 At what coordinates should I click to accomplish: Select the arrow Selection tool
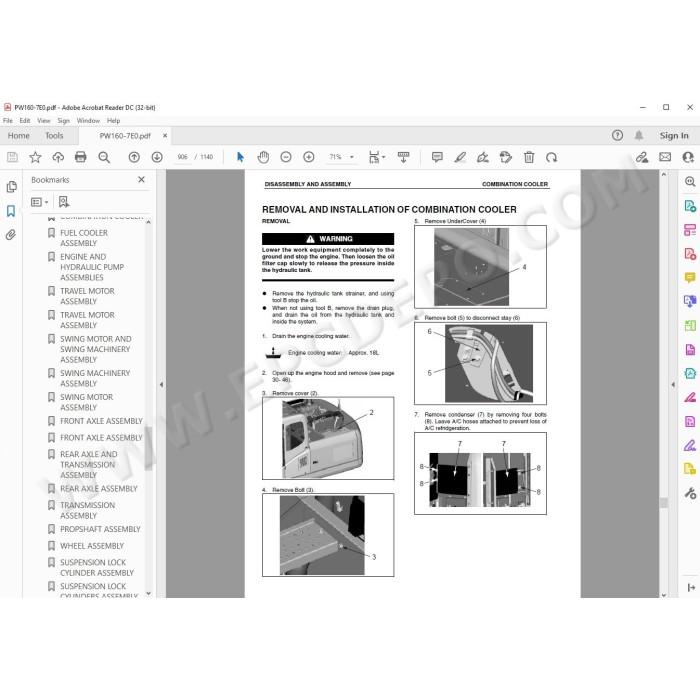(240, 157)
